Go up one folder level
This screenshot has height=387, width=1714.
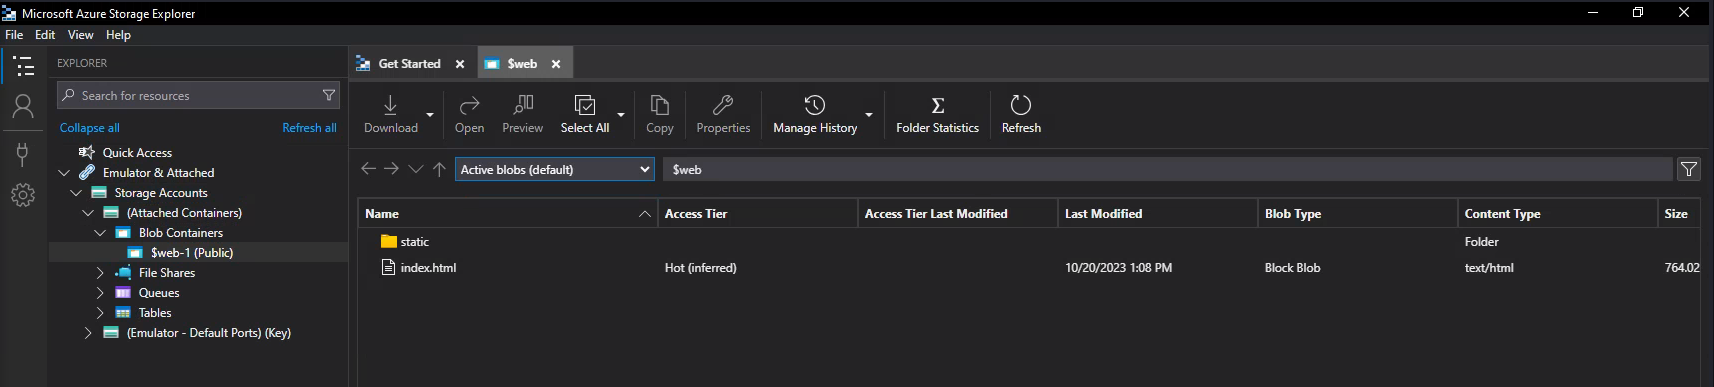(x=439, y=169)
